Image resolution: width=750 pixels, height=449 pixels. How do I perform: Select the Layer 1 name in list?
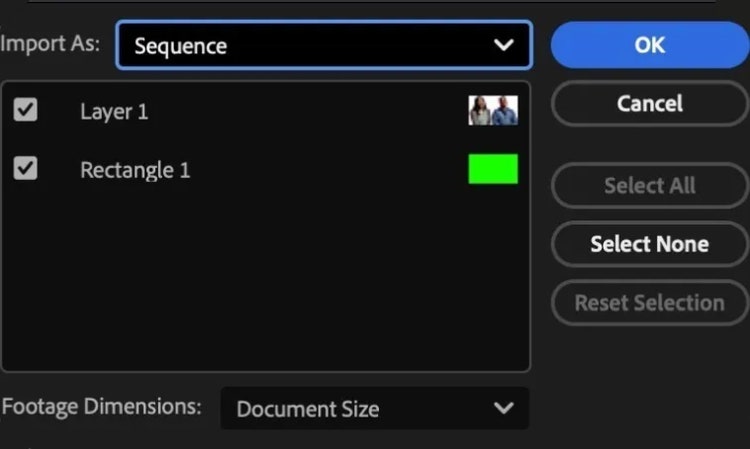(114, 111)
